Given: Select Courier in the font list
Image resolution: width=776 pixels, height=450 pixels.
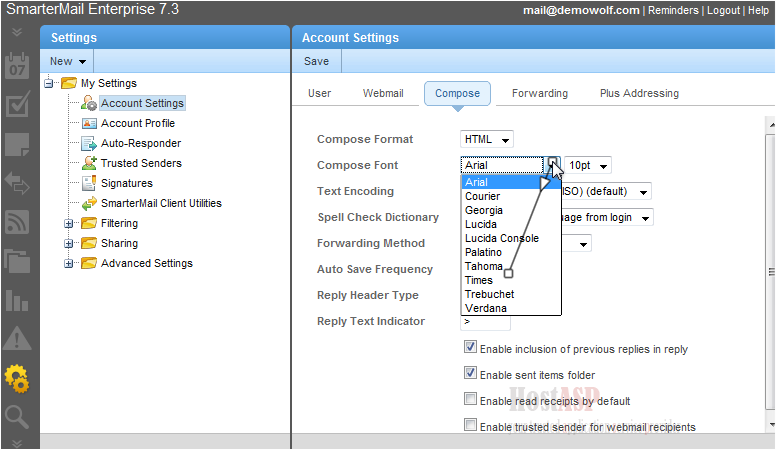Looking at the screenshot, I should click(x=511, y=196).
